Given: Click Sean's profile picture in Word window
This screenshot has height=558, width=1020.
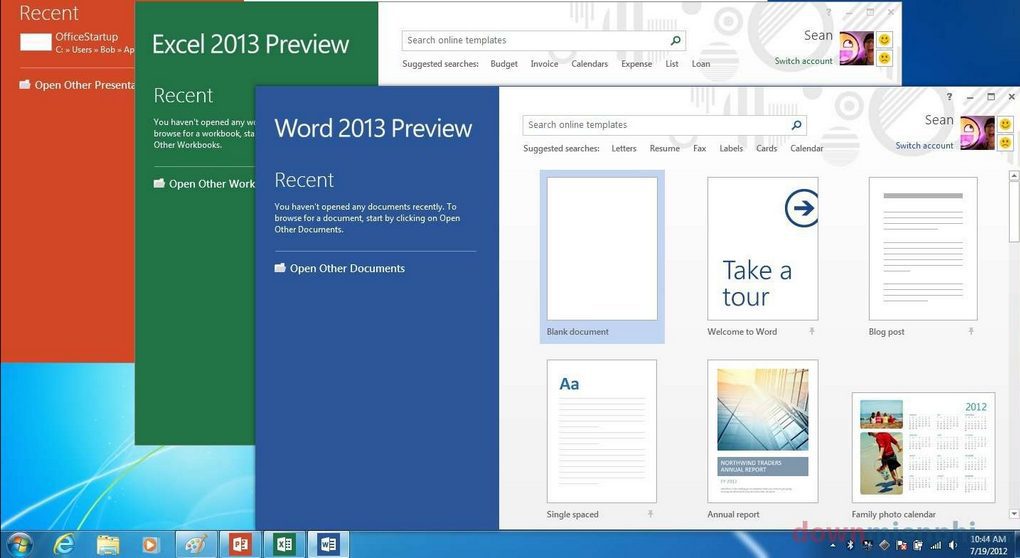Looking at the screenshot, I should [977, 133].
